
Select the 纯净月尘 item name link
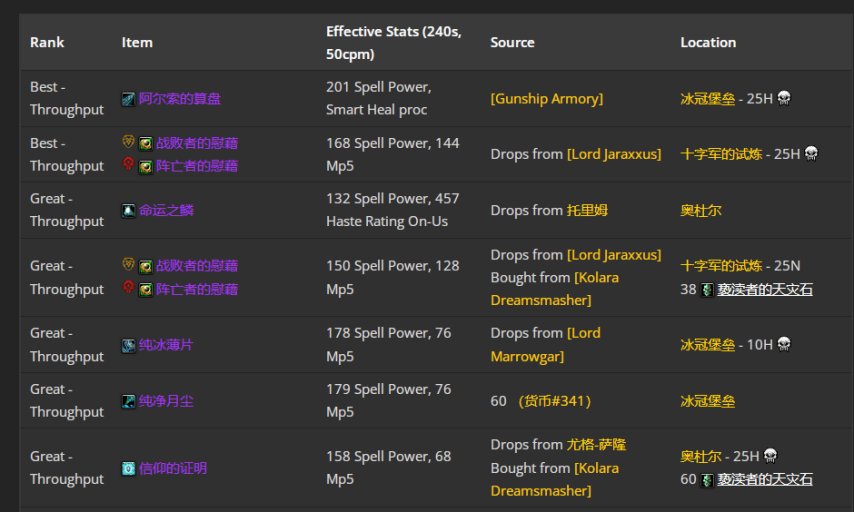click(166, 401)
